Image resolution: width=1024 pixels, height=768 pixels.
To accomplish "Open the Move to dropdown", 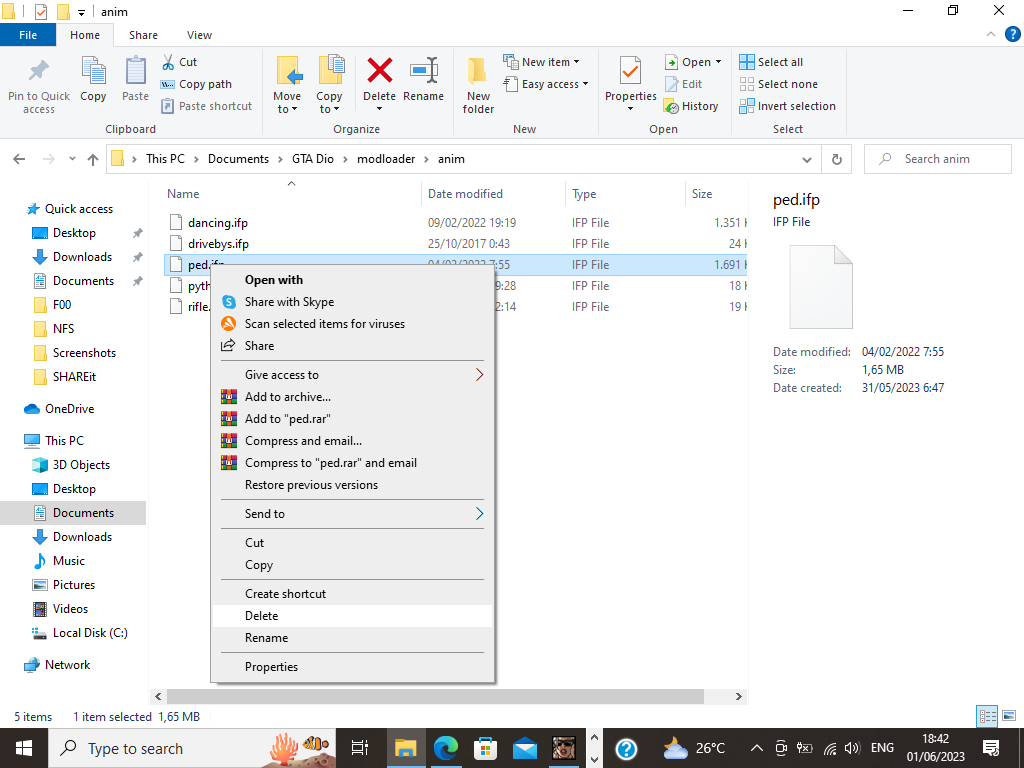I will [x=287, y=103].
